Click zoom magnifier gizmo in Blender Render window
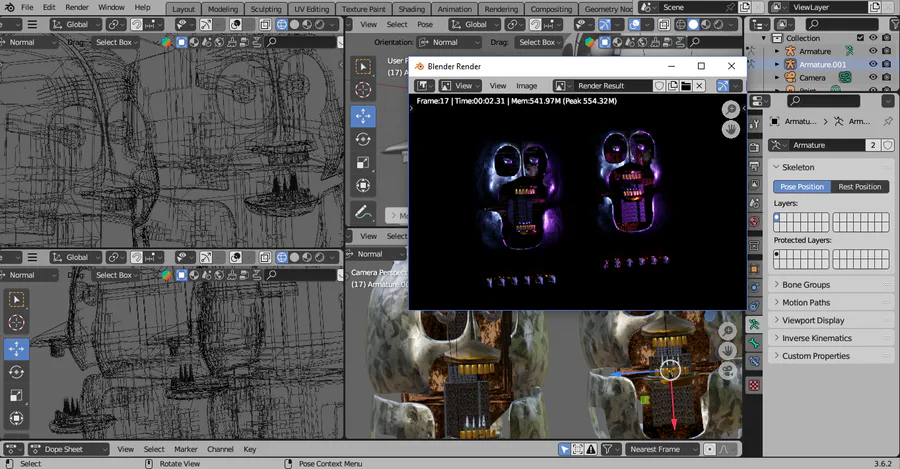 [x=731, y=109]
